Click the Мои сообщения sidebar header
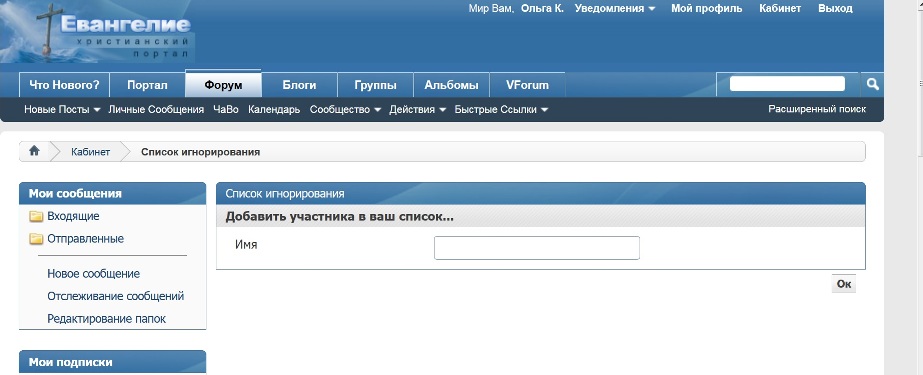This screenshot has width=923, height=375. pos(112,194)
